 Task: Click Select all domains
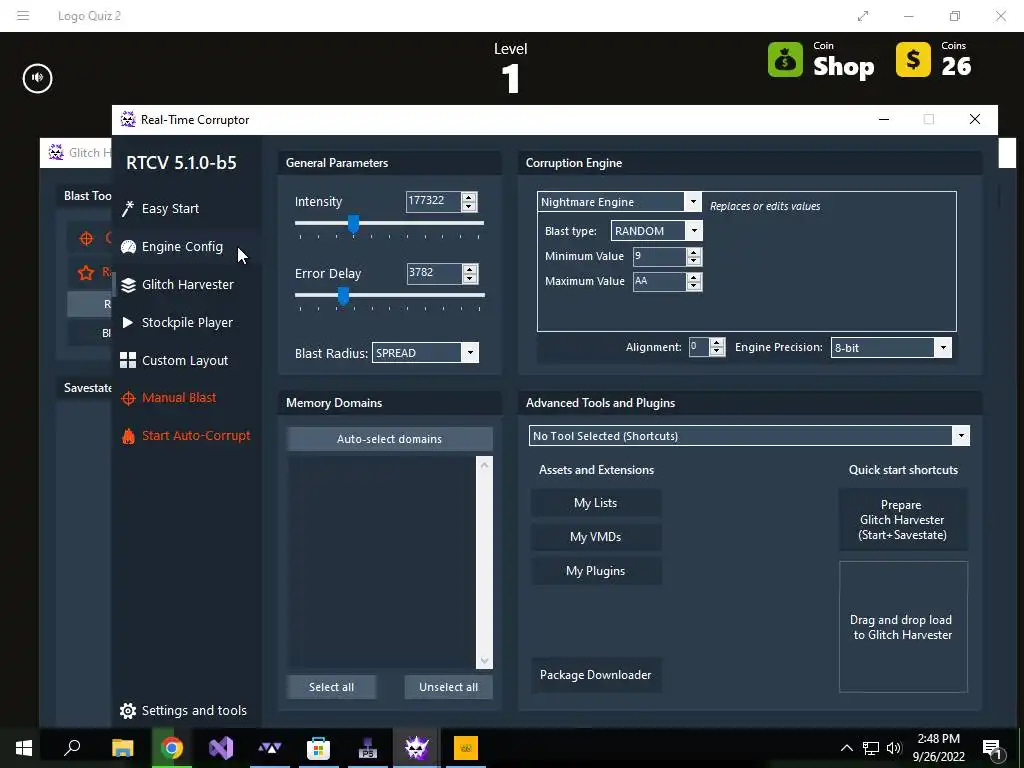[x=331, y=687]
